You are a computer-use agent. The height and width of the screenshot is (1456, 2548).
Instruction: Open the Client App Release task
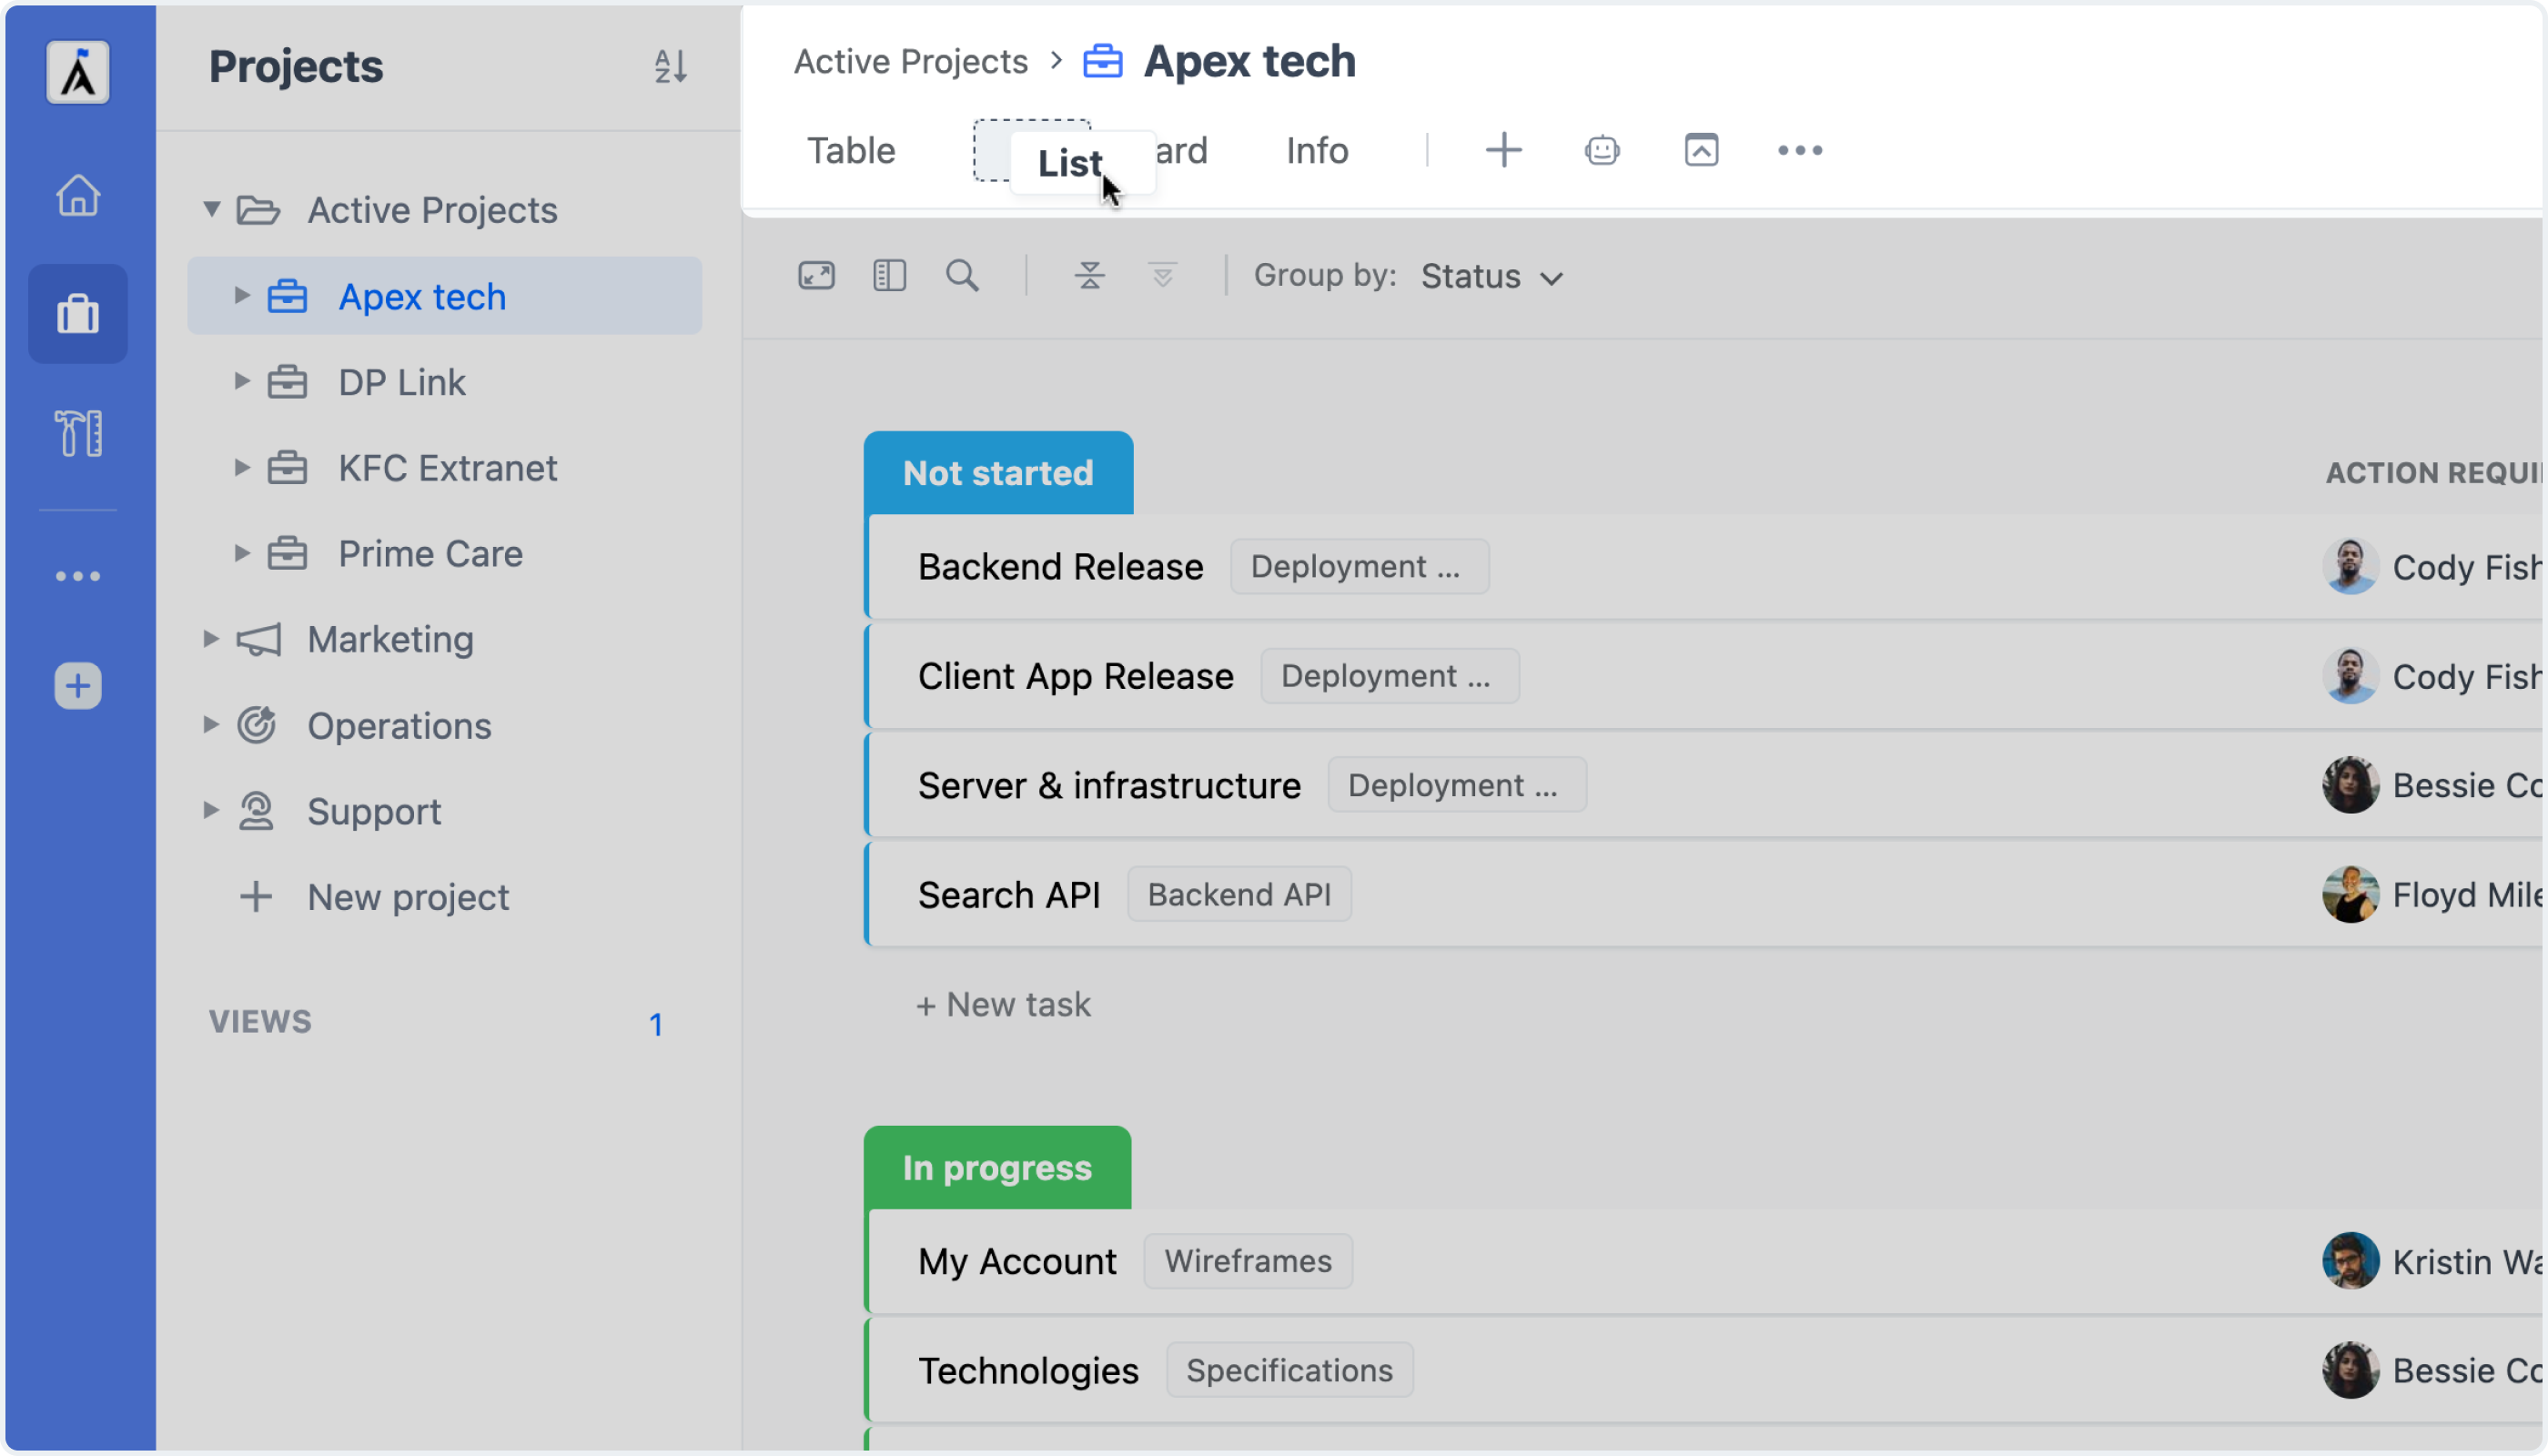coord(1076,676)
